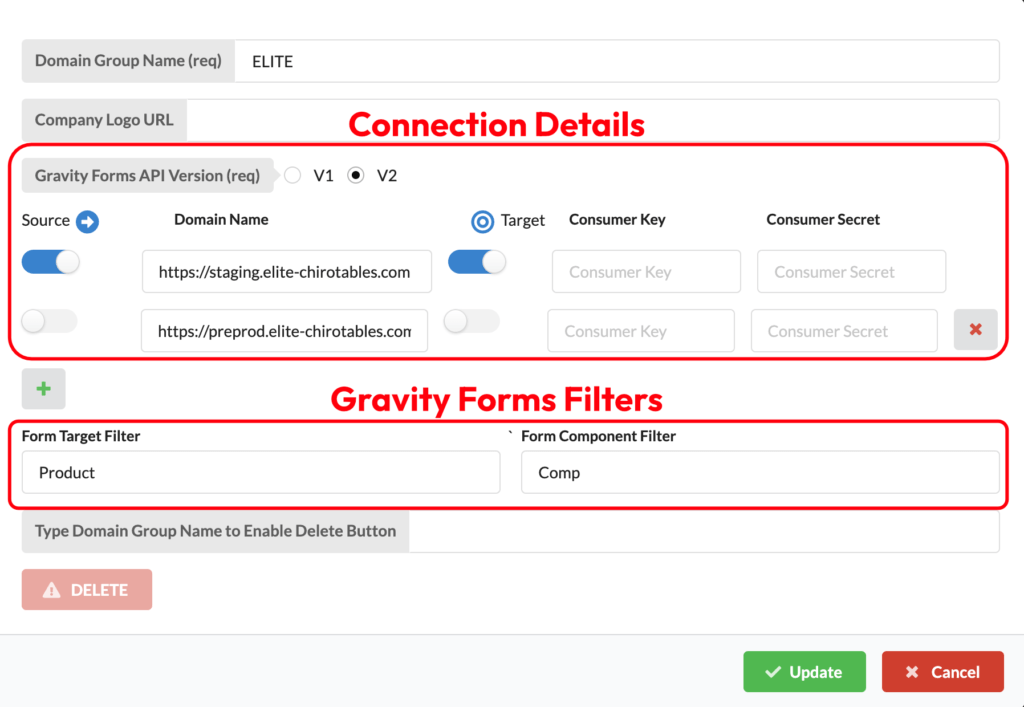
Task: Toggle Source switch for preprod domain
Action: pos(49,321)
